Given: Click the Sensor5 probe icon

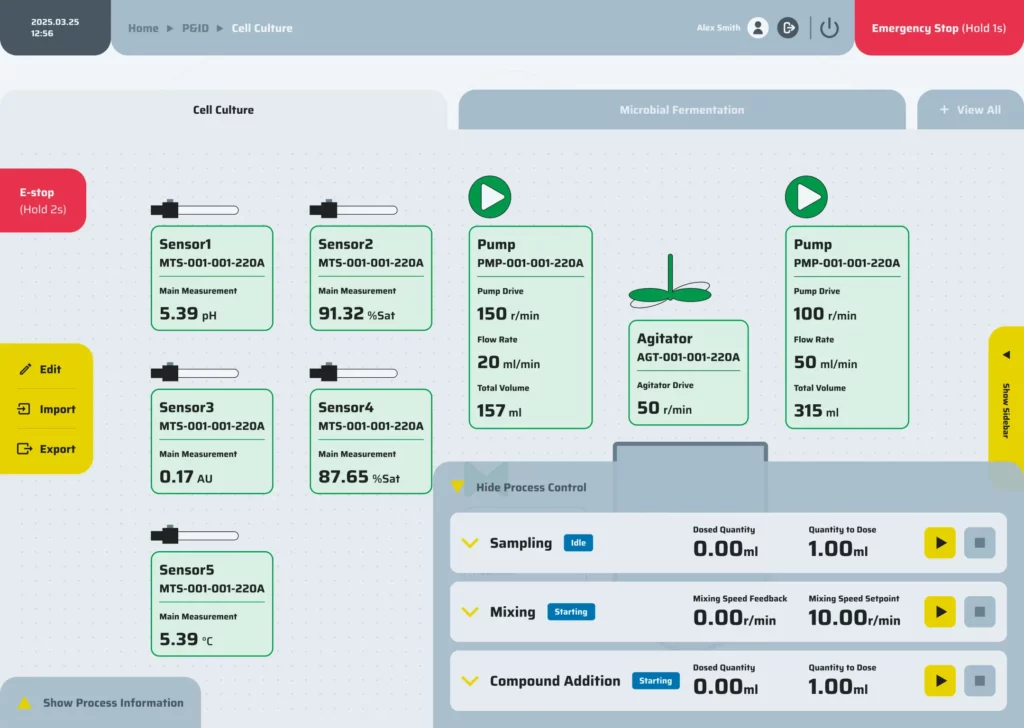Looking at the screenshot, I should [x=194, y=536].
